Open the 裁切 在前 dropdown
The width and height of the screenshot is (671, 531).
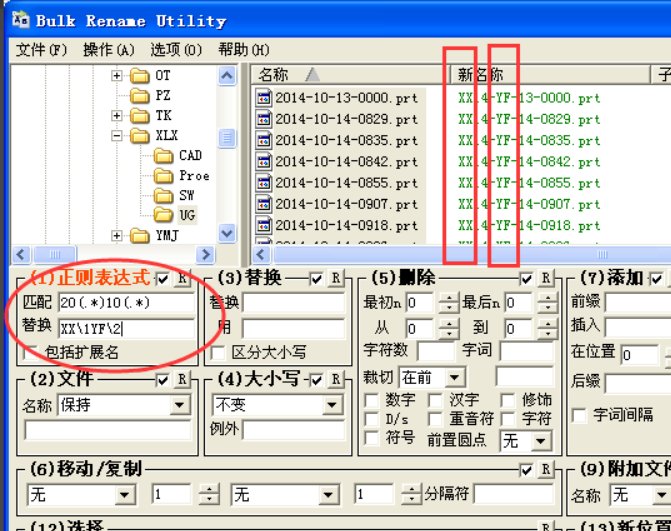tap(454, 378)
